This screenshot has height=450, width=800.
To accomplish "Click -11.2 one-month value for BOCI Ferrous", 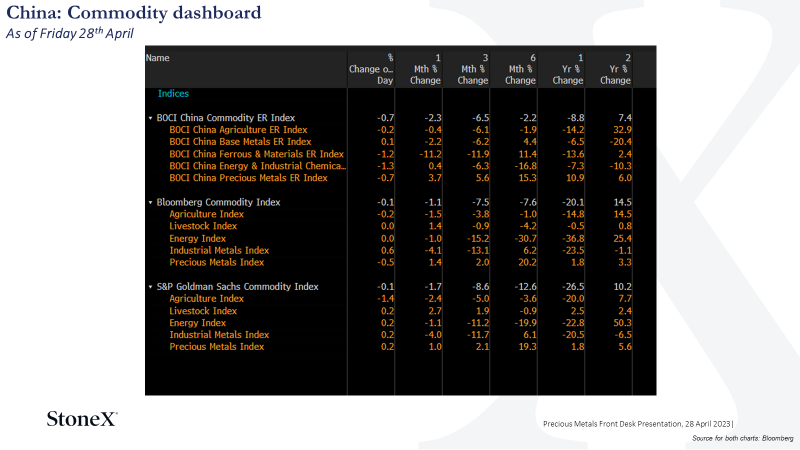I will (x=430, y=154).
